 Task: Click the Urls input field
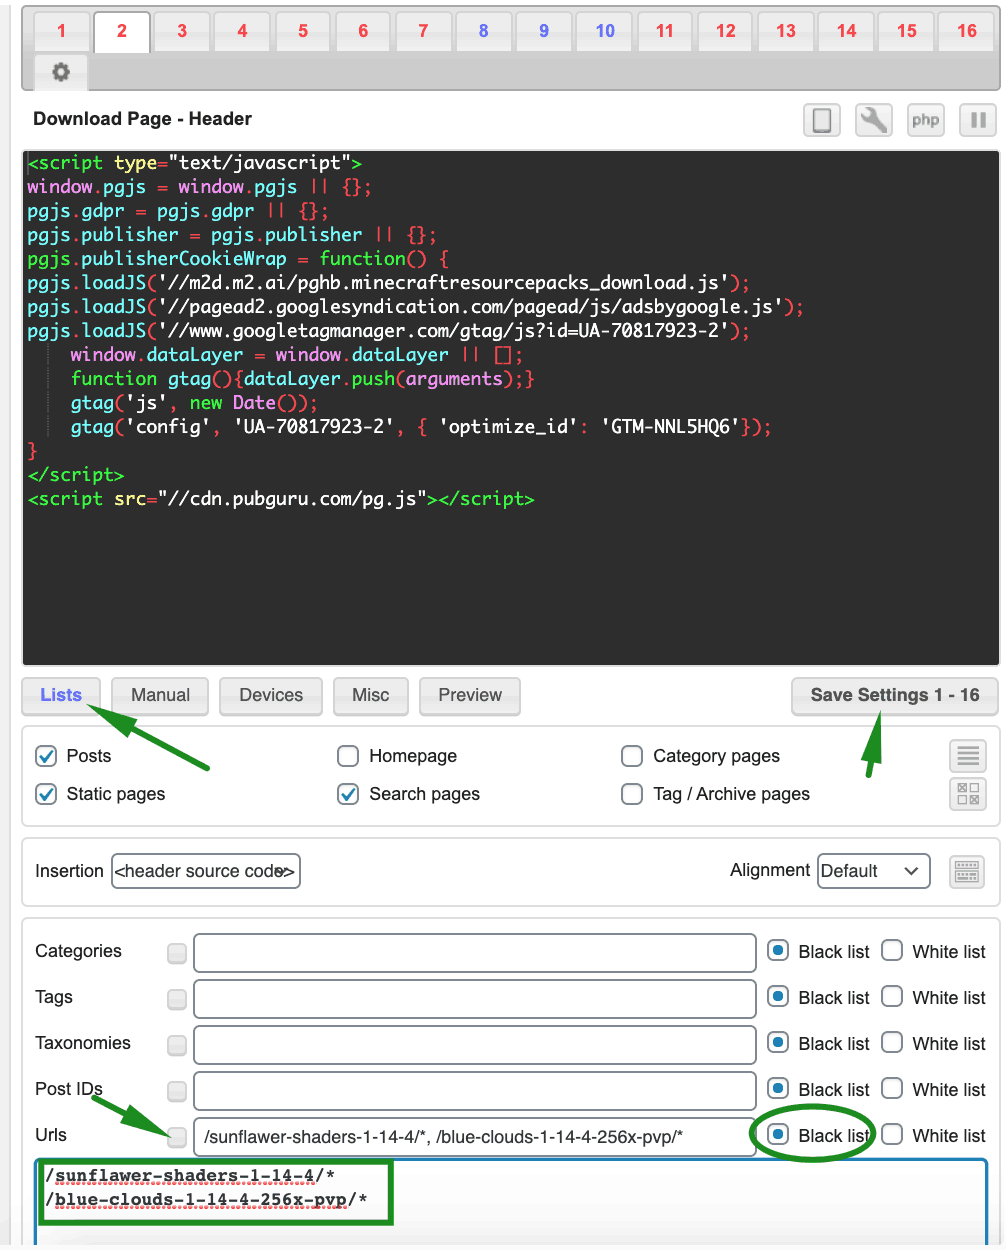tap(475, 1137)
